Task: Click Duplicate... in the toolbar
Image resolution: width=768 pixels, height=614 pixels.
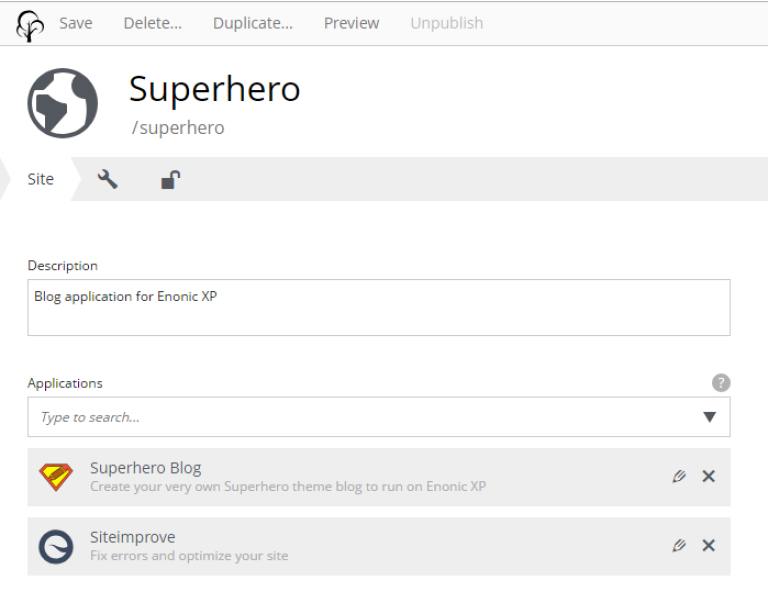Action: coord(252,23)
